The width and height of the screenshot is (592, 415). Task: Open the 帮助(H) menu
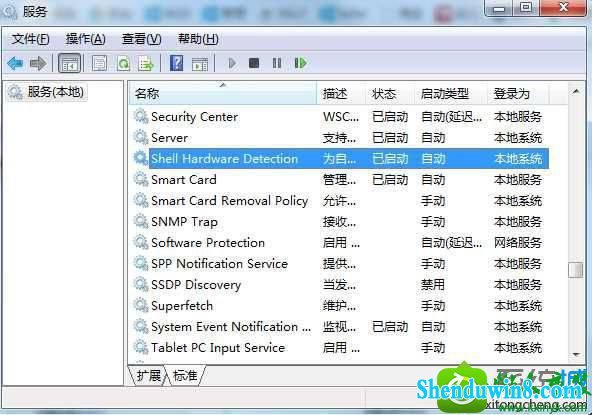(x=198, y=39)
